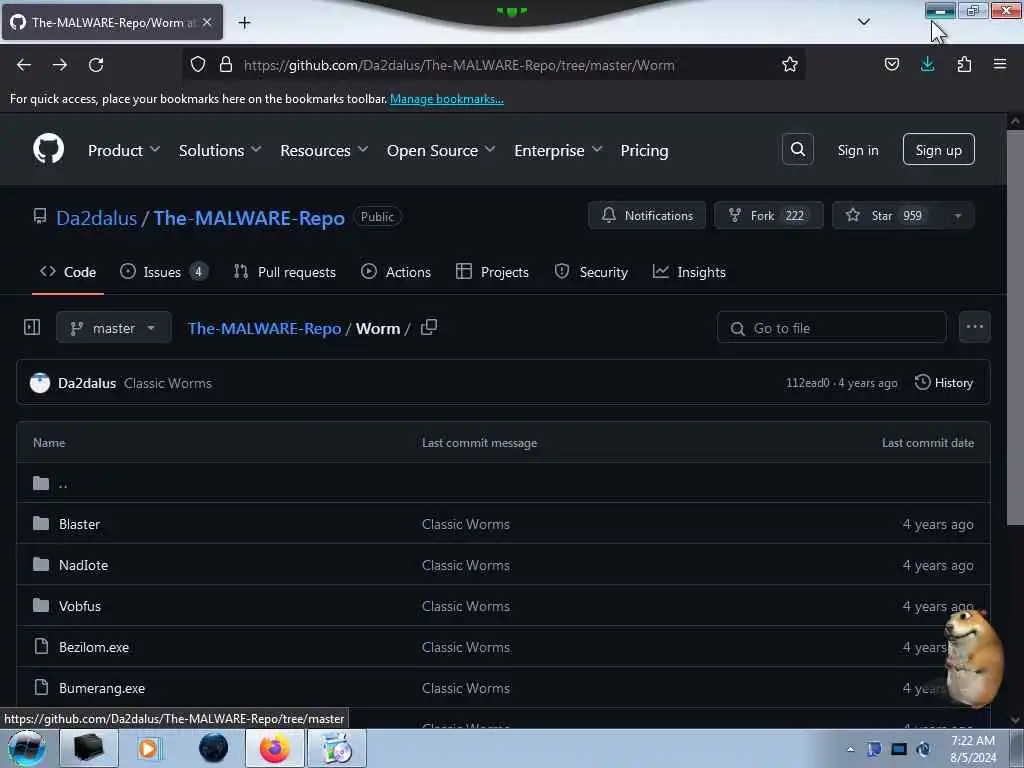Show hidden tray icons arrow

850,749
